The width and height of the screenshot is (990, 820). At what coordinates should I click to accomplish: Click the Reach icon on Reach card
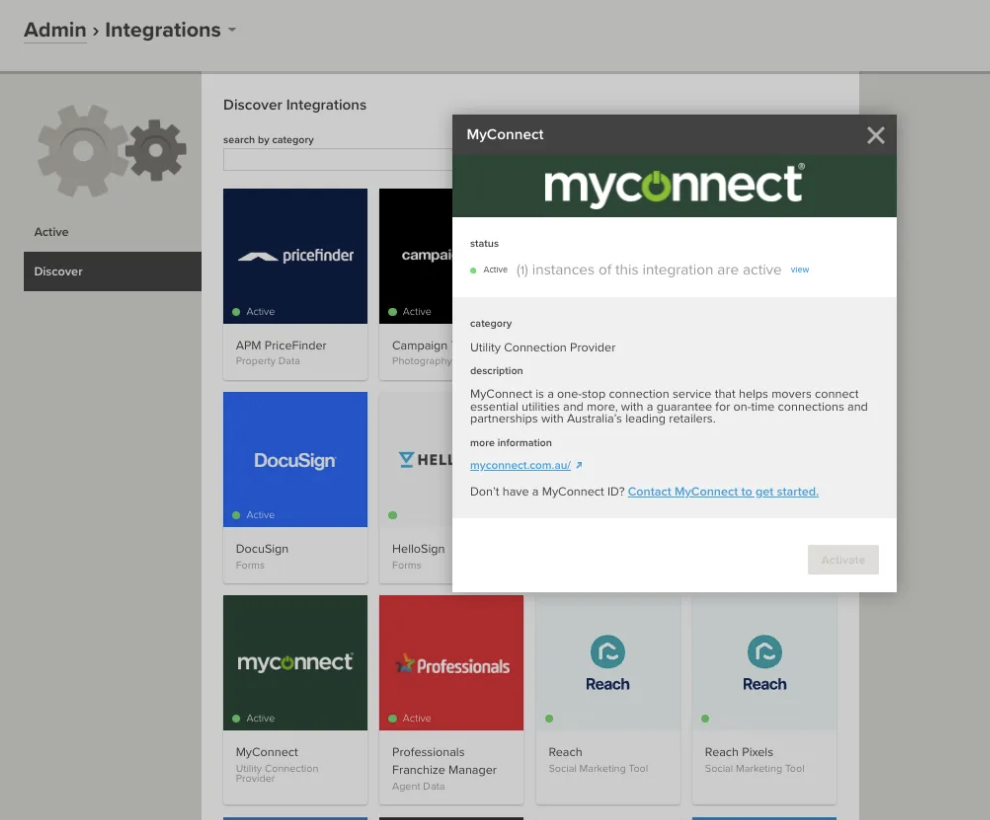coord(607,651)
